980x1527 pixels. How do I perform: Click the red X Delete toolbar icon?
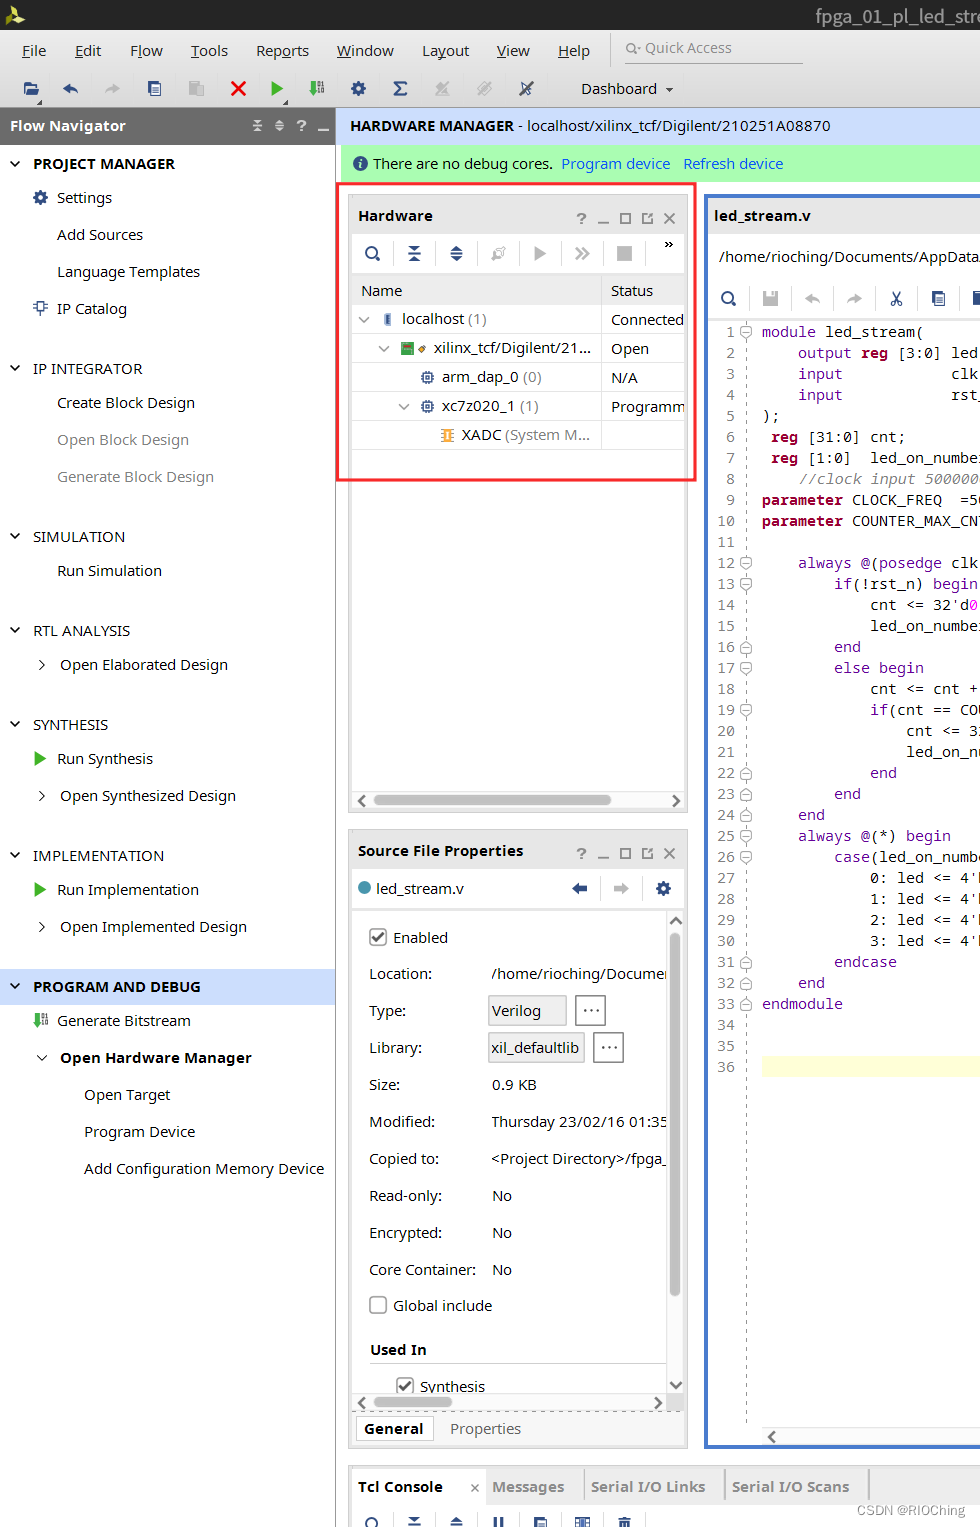pyautogui.click(x=238, y=89)
